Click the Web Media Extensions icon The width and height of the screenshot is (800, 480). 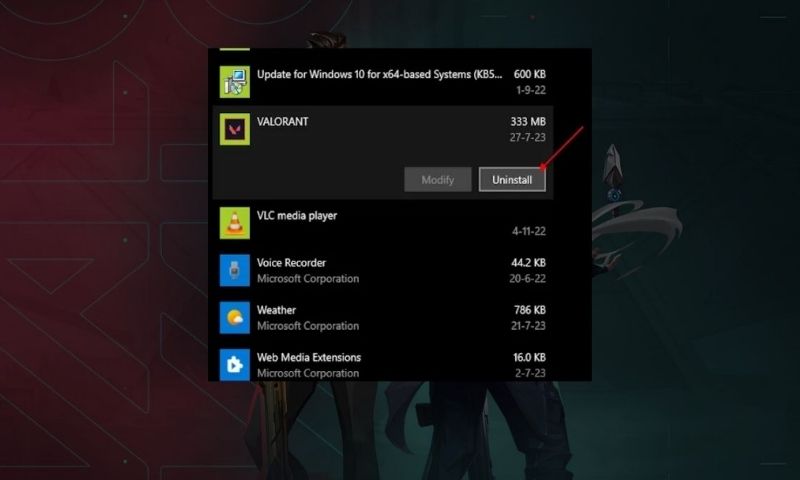(235, 365)
